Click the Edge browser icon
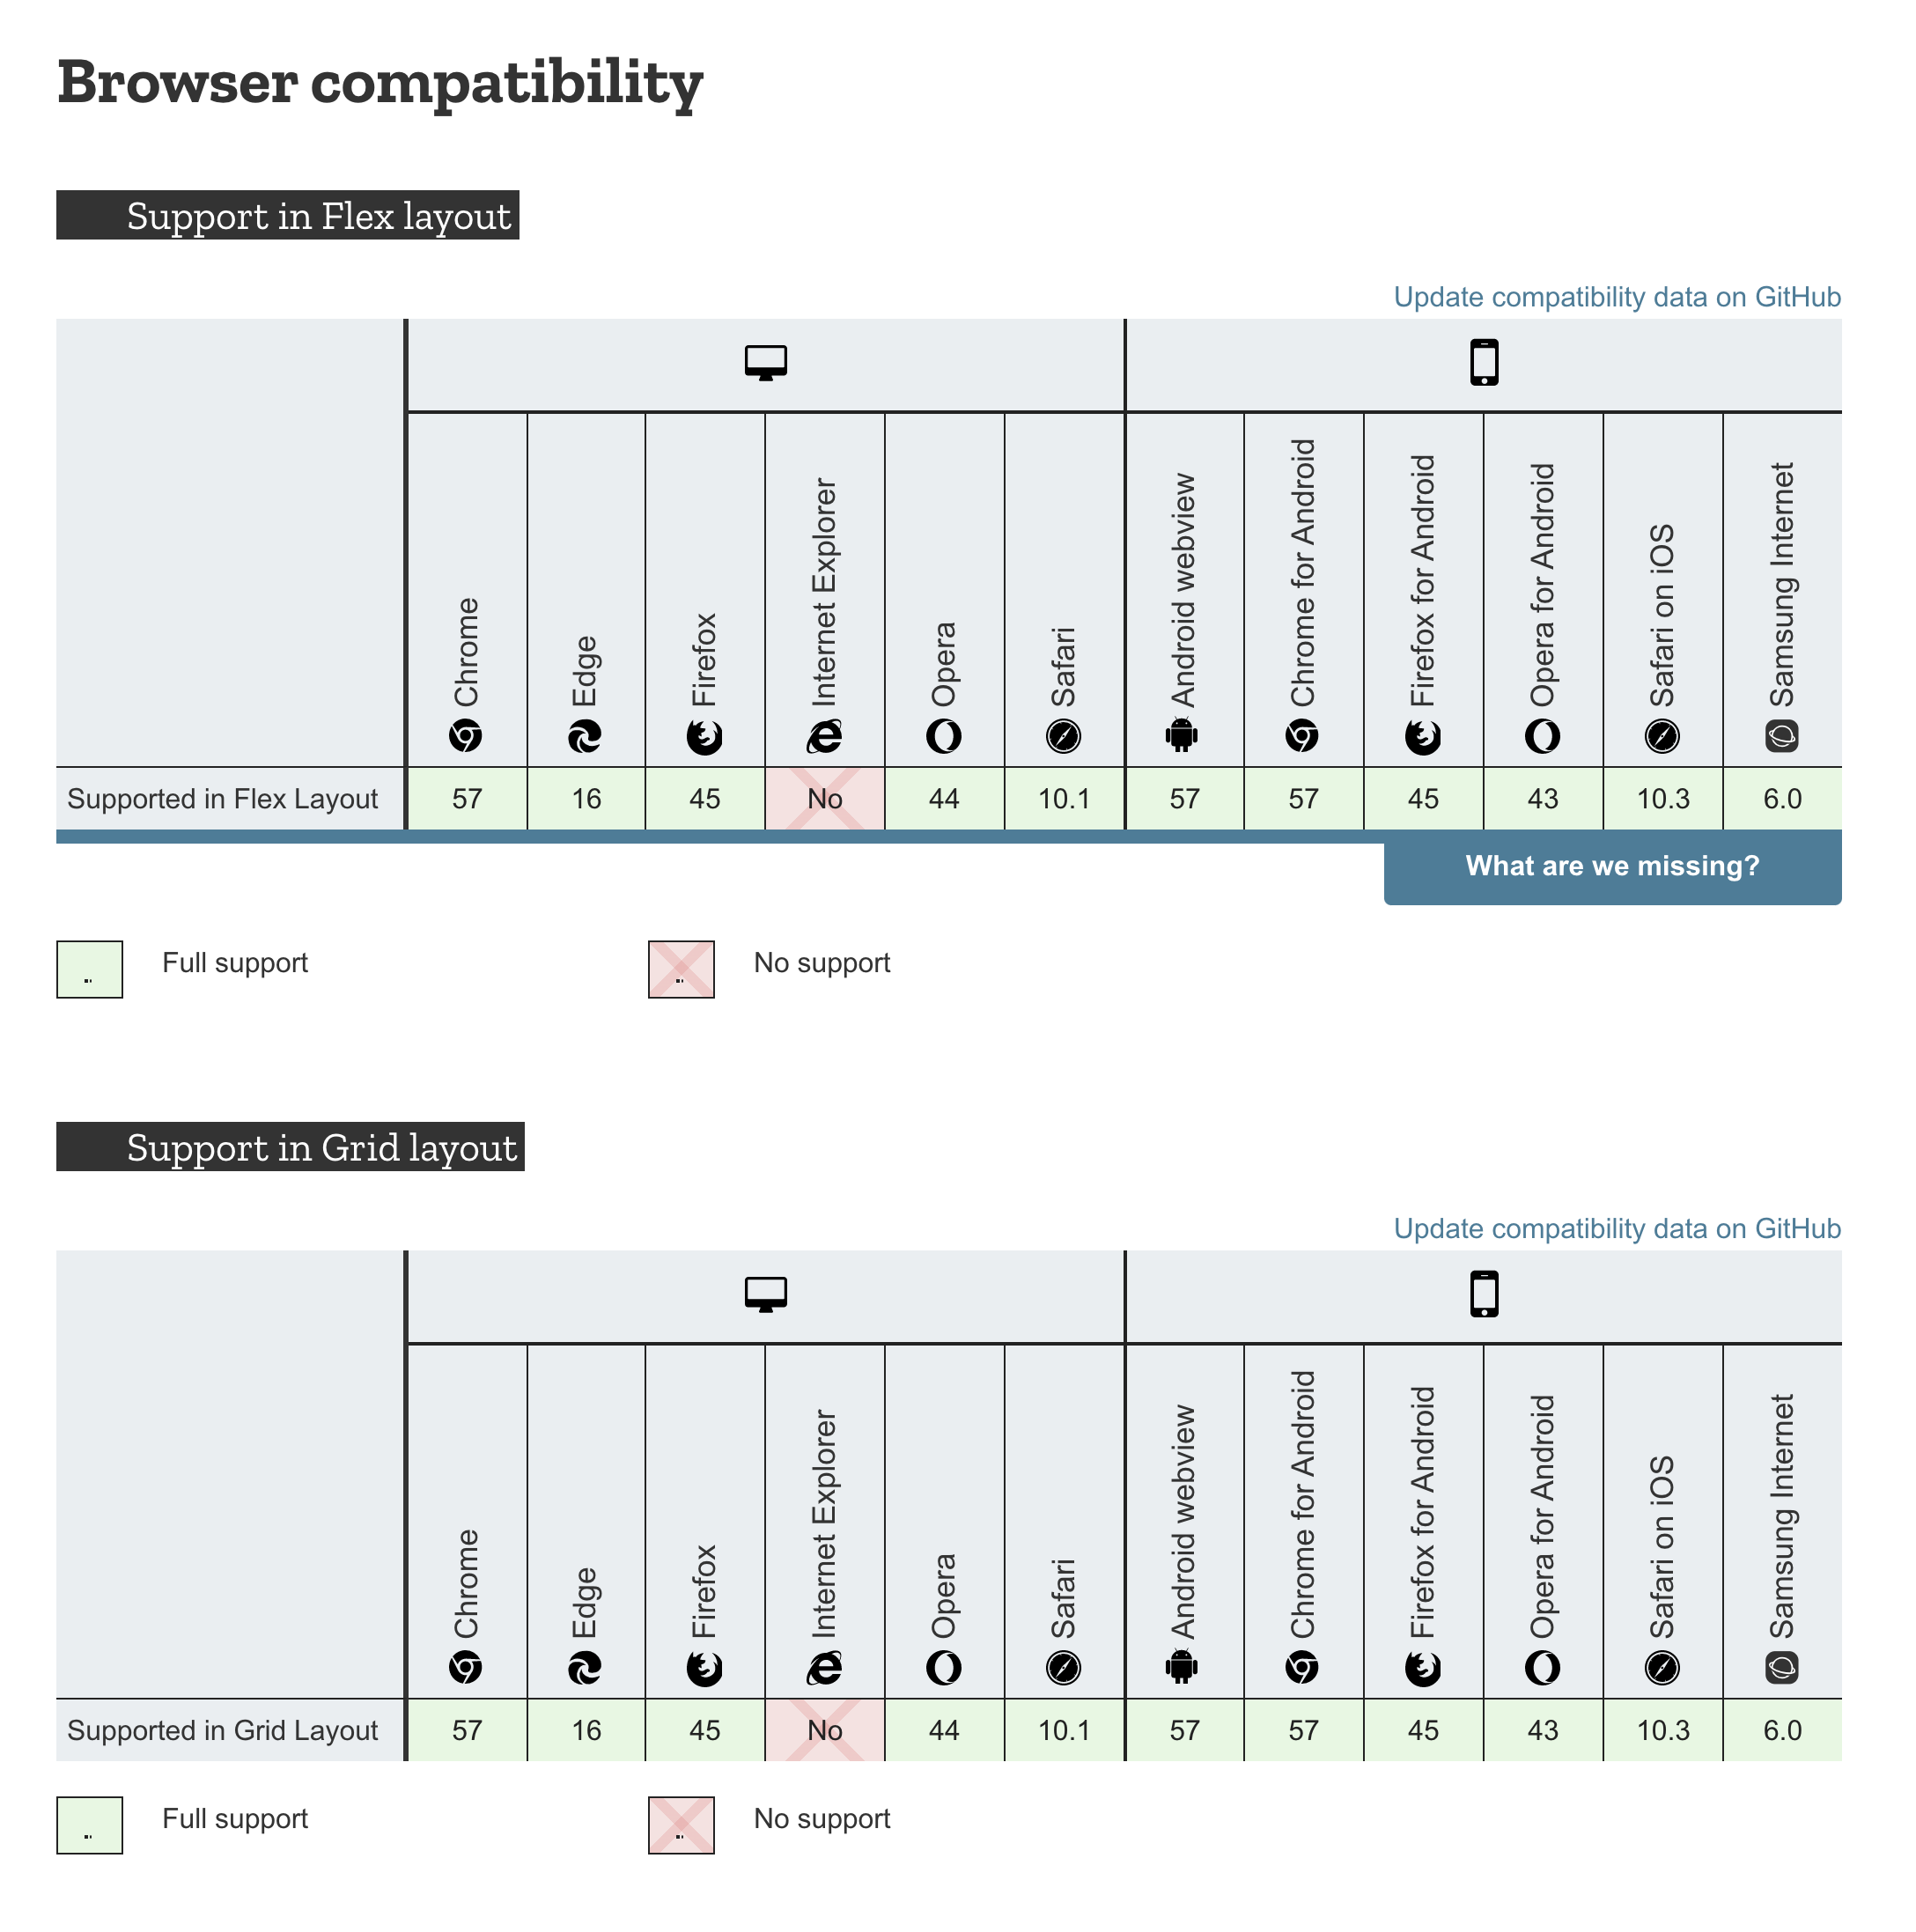 coord(585,736)
